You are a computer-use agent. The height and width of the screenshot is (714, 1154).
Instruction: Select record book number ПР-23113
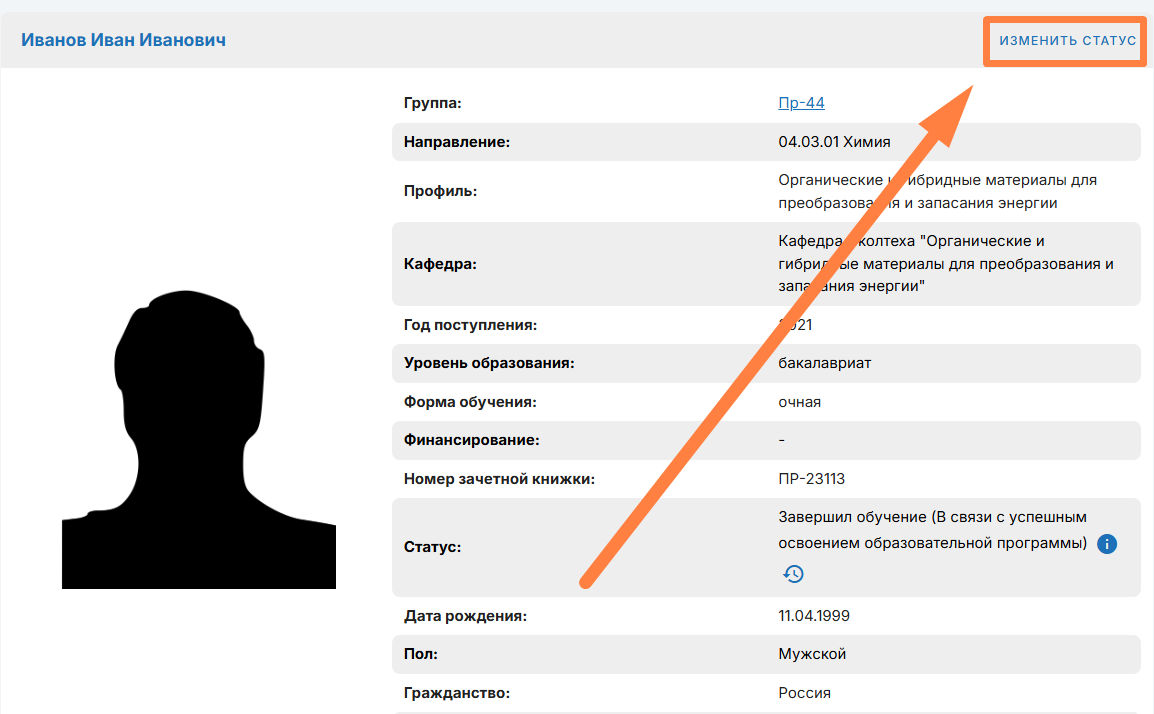pos(811,479)
